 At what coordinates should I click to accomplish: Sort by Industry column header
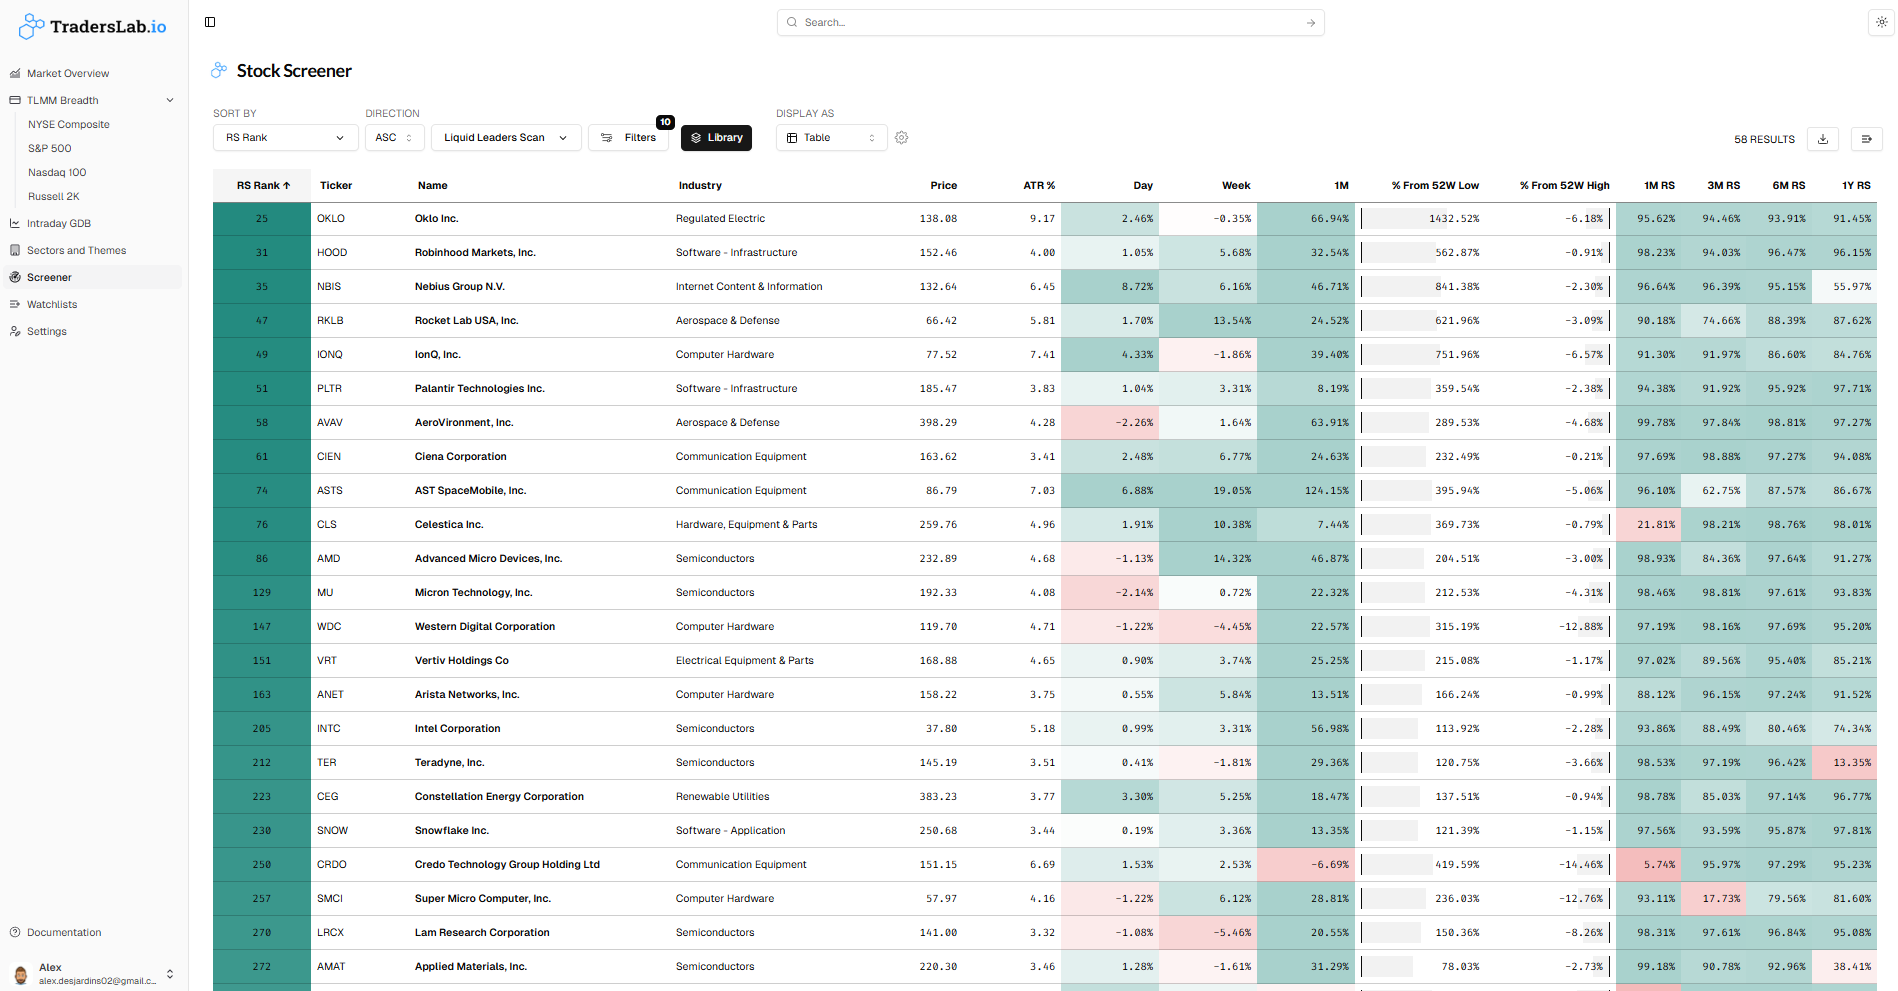point(700,185)
